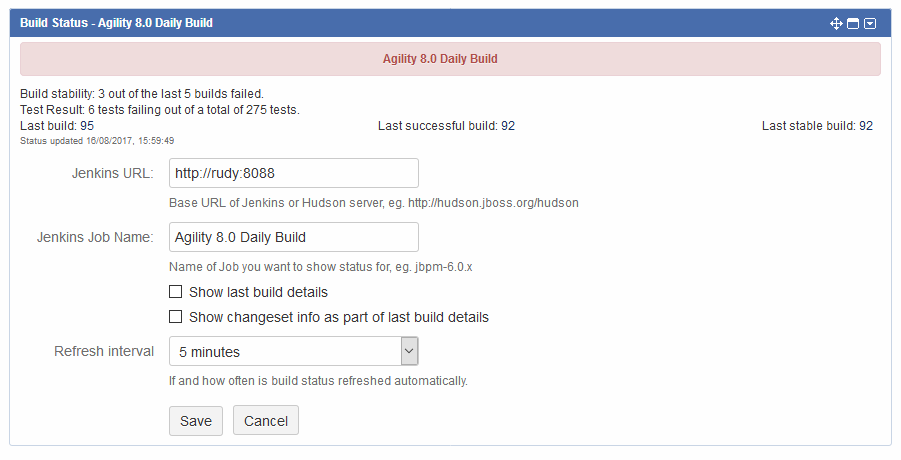Click the Last successful build: 92 text
The height and width of the screenshot is (460, 901).
click(446, 126)
